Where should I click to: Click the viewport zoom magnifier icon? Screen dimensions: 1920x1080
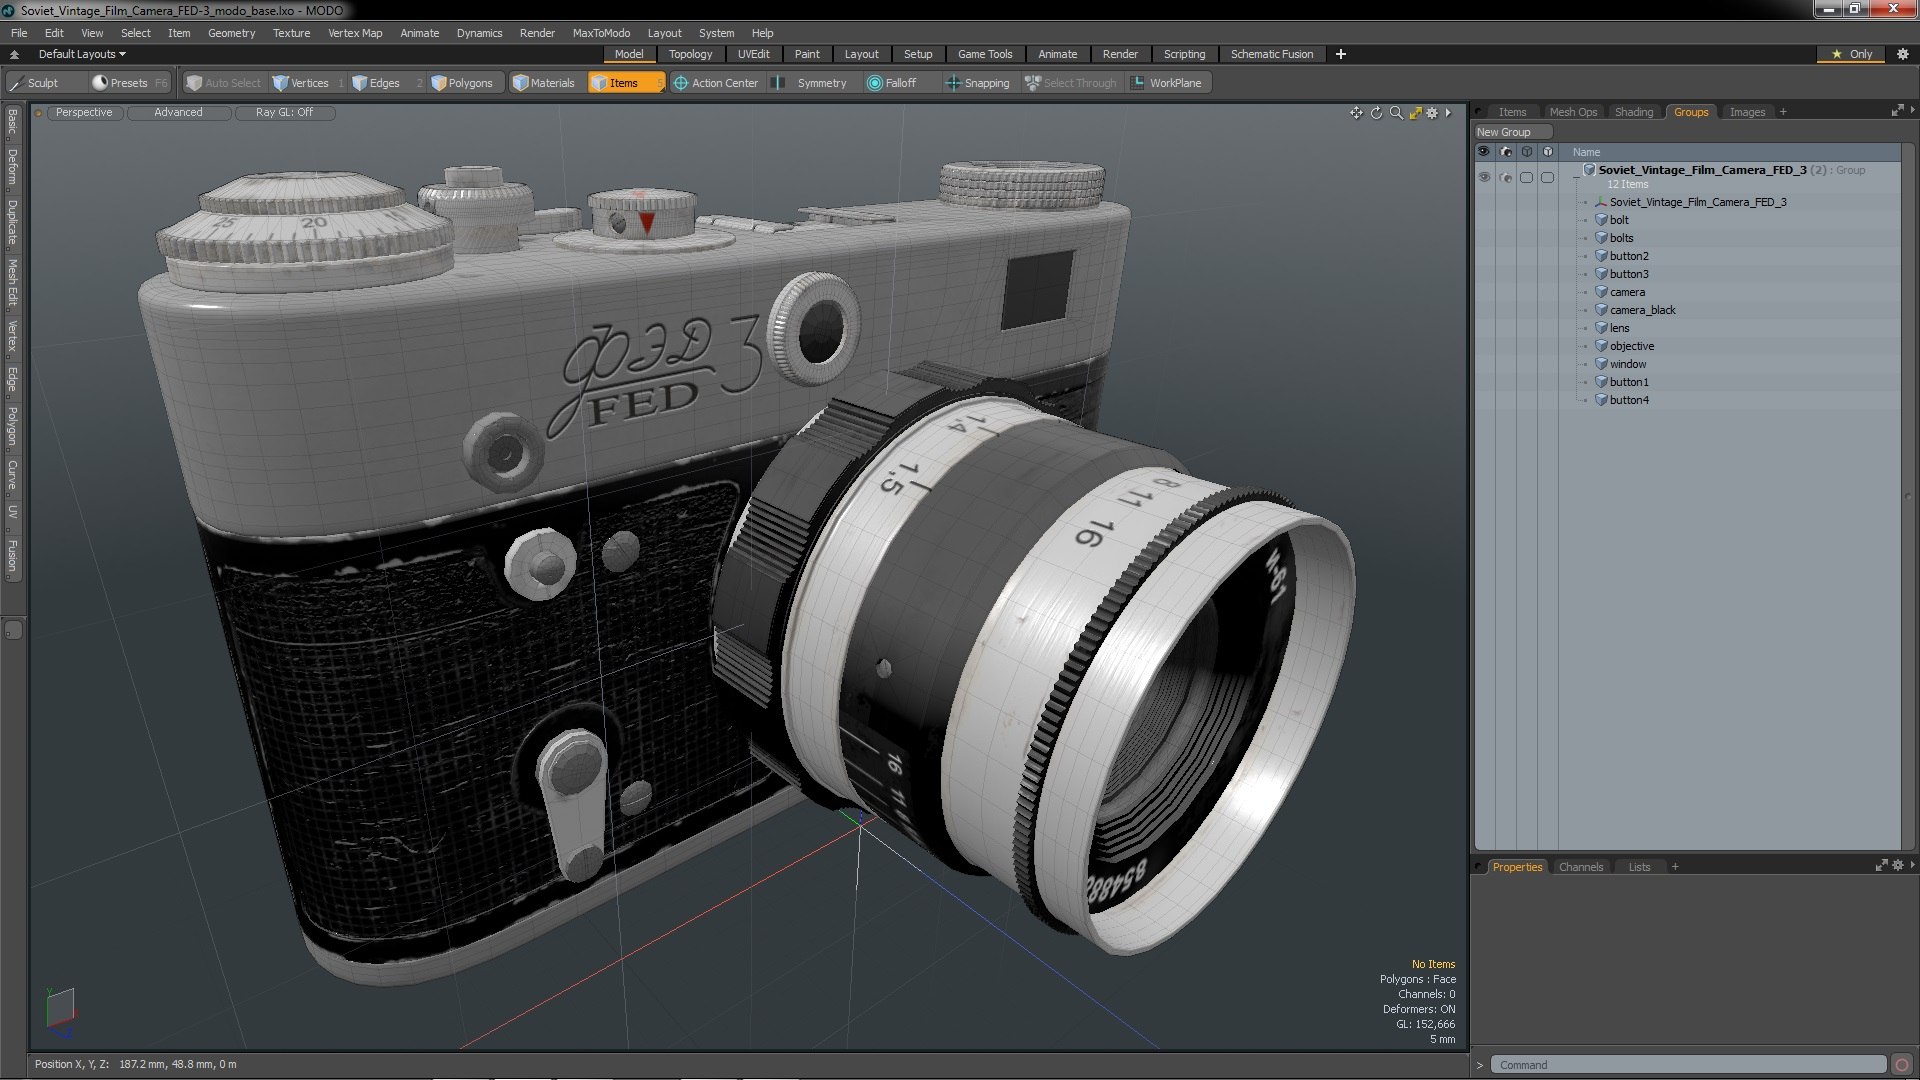tap(1396, 113)
